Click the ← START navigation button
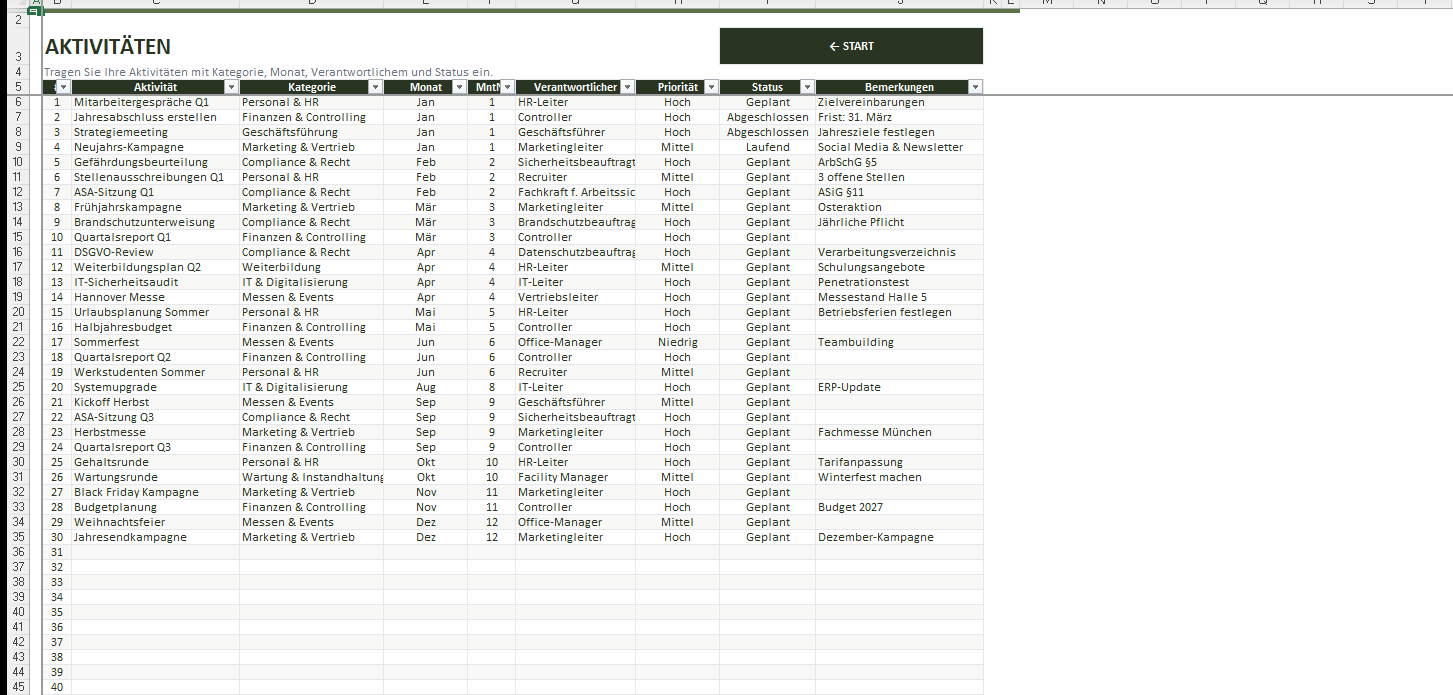Screen dimensions: 1453x695 tap(851, 46)
